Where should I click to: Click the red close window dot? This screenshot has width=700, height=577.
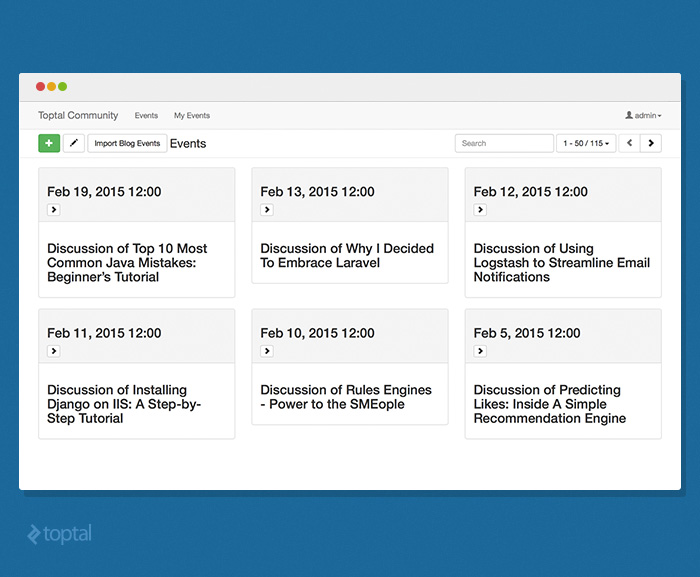[41, 87]
